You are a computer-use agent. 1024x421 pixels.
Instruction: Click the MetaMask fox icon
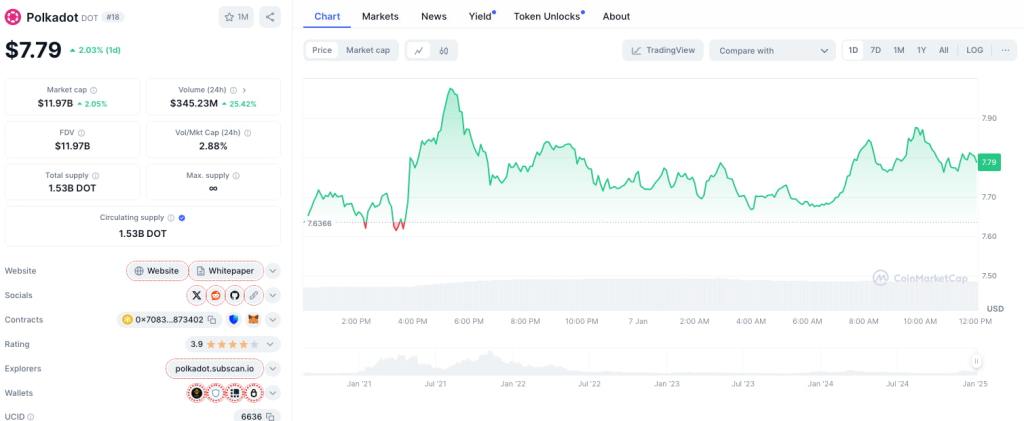(253, 320)
